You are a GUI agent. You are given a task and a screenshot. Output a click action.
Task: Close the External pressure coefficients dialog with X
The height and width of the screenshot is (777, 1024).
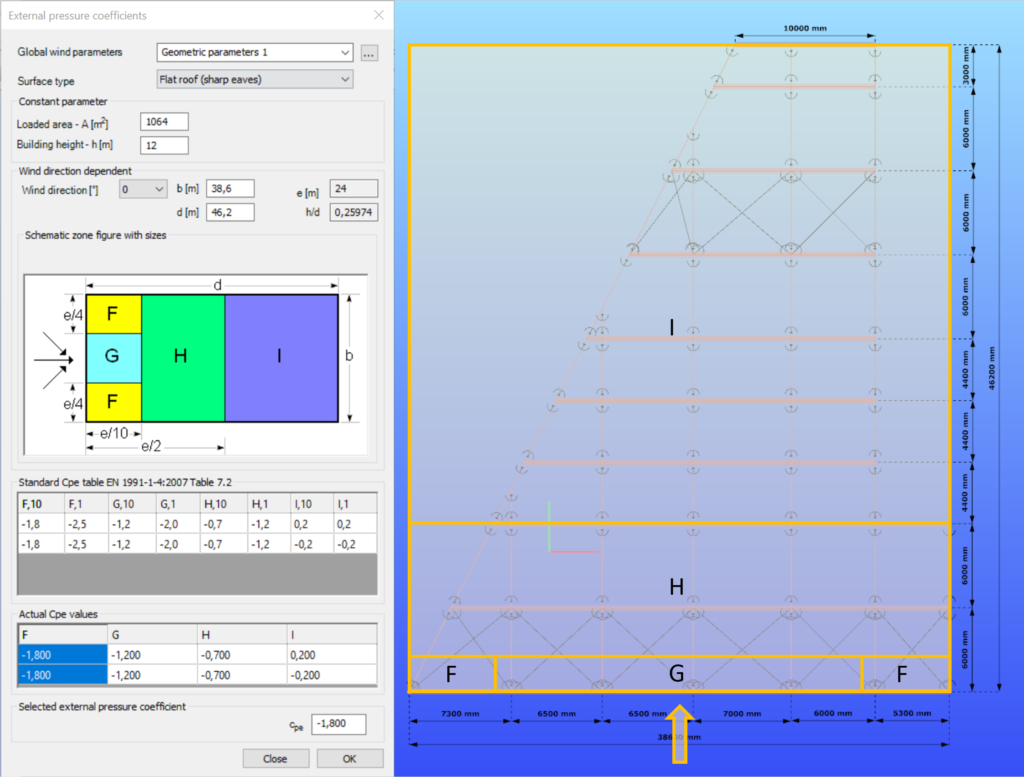pos(379,15)
